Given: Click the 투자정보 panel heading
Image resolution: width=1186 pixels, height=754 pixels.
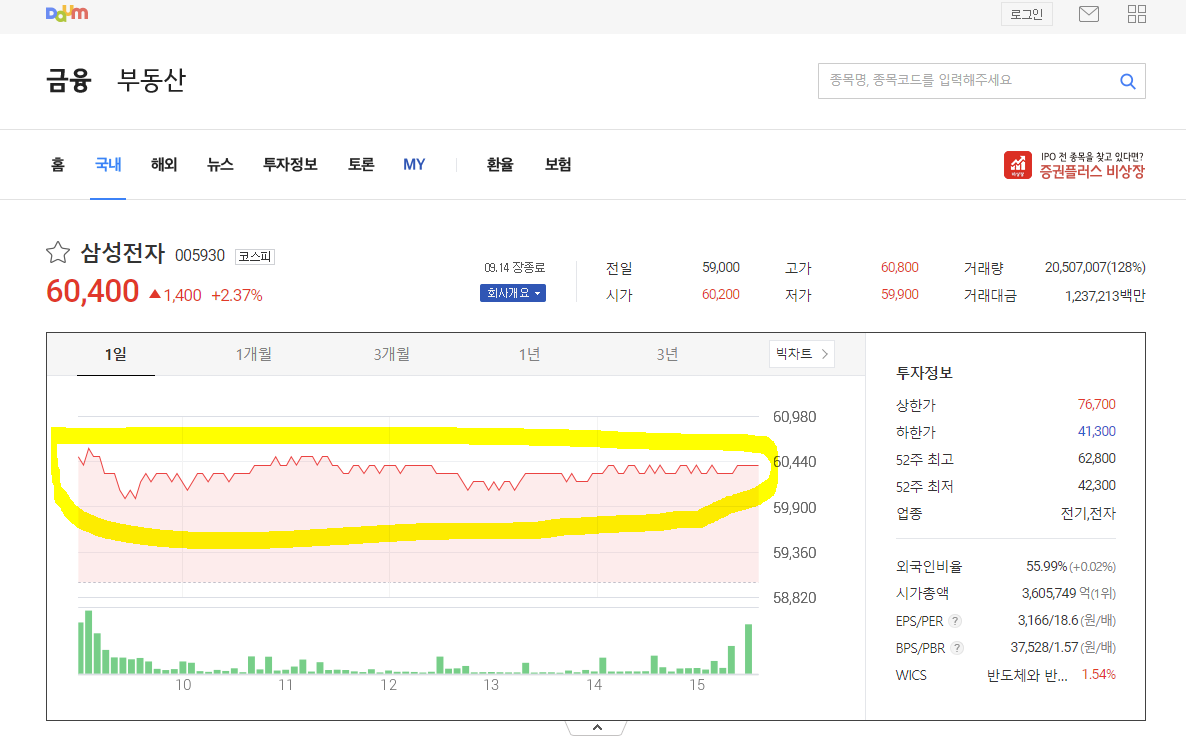Looking at the screenshot, I should (x=924, y=373).
